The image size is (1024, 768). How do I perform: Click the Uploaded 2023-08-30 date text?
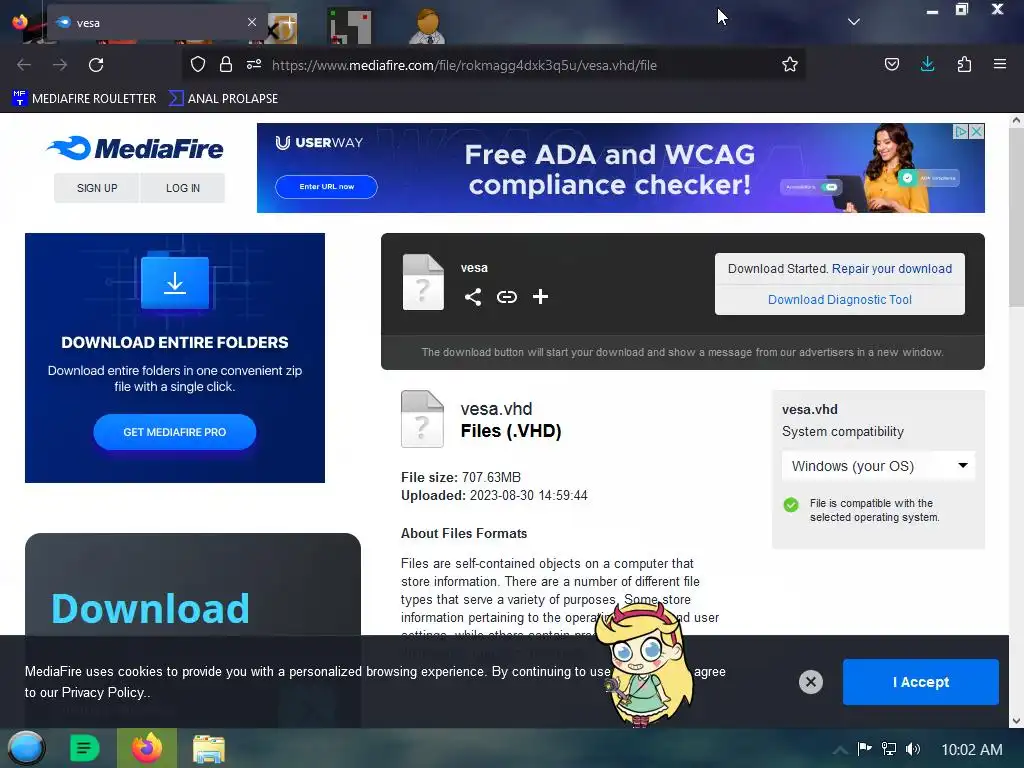click(494, 496)
